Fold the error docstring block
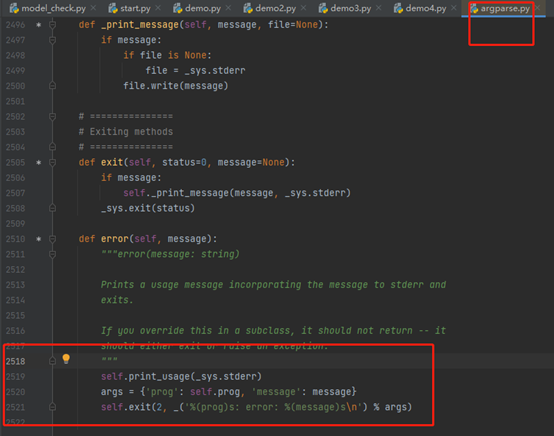This screenshot has width=554, height=436. click(x=52, y=254)
